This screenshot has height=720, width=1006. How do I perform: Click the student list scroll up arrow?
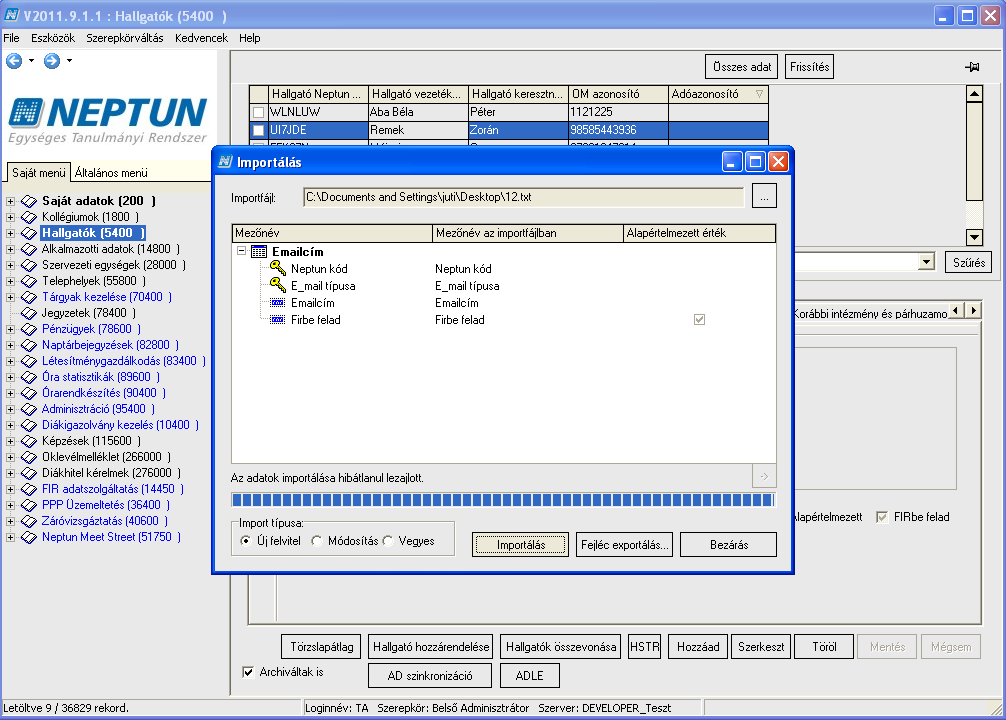[x=975, y=94]
